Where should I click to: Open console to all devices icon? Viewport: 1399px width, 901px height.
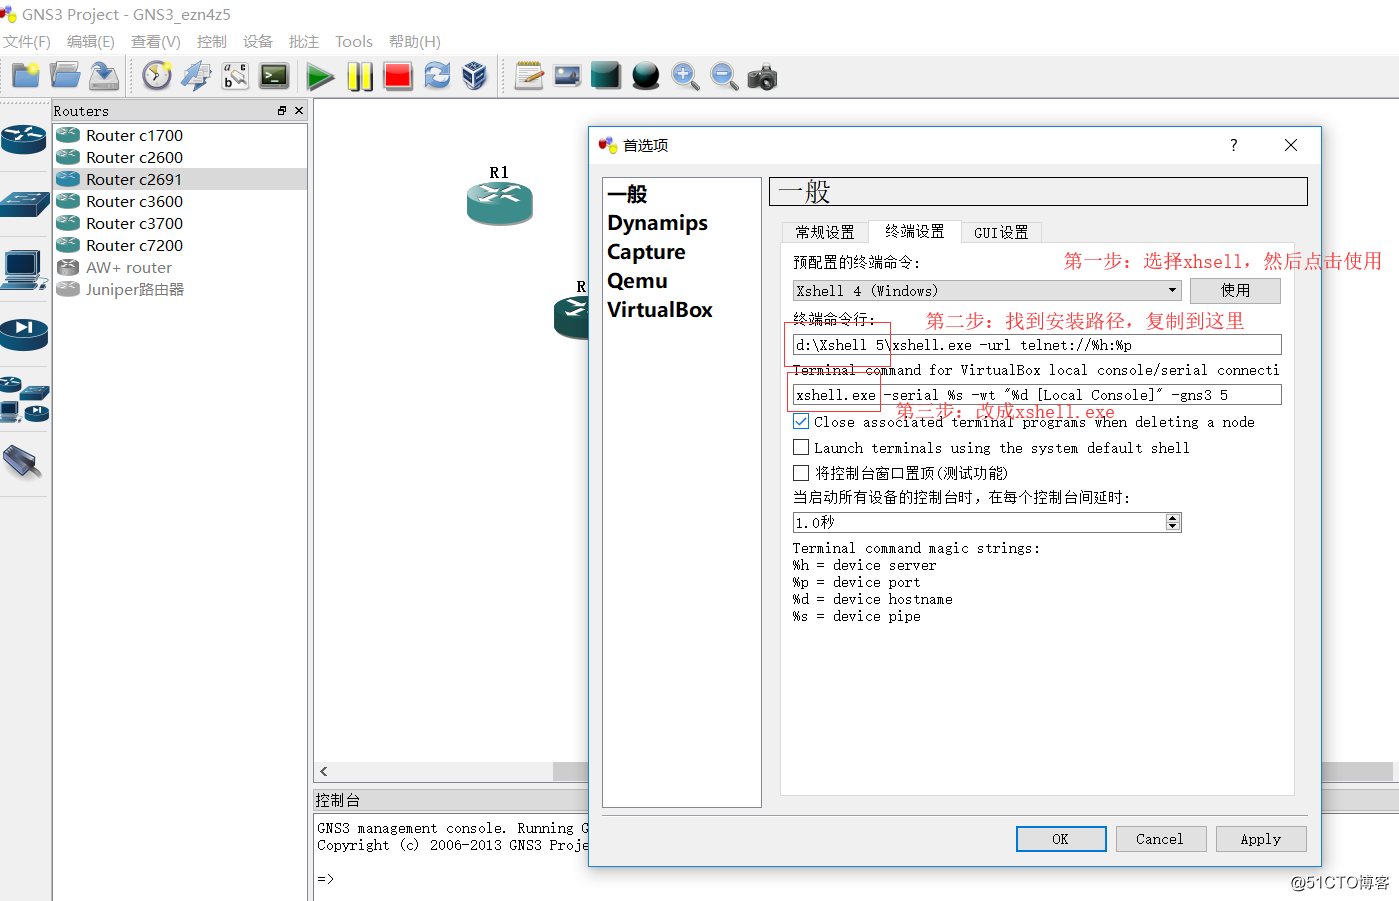[x=274, y=76]
